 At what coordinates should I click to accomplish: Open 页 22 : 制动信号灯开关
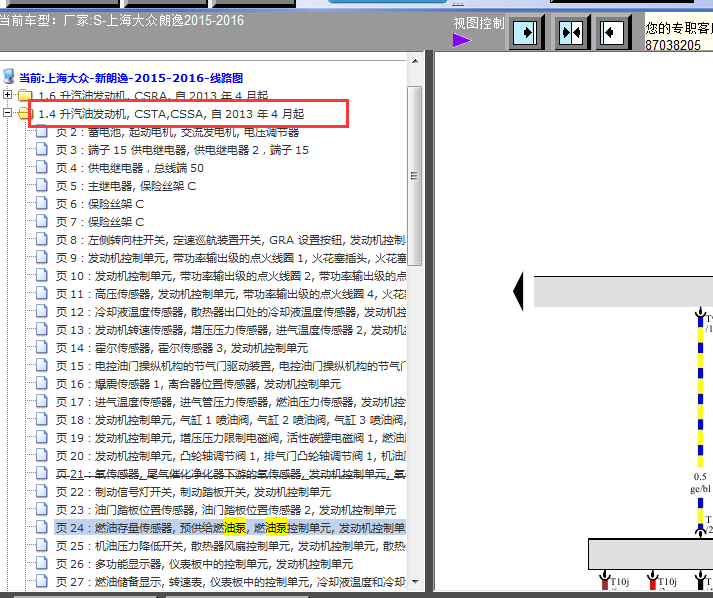coord(193,492)
